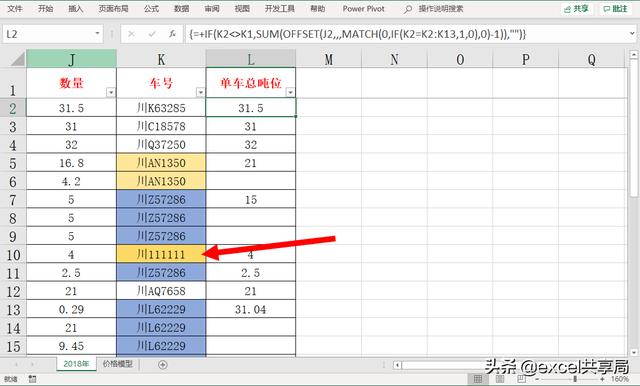Click the cancel X icon in formula bar
640x386 pixels.
(x=131, y=34)
